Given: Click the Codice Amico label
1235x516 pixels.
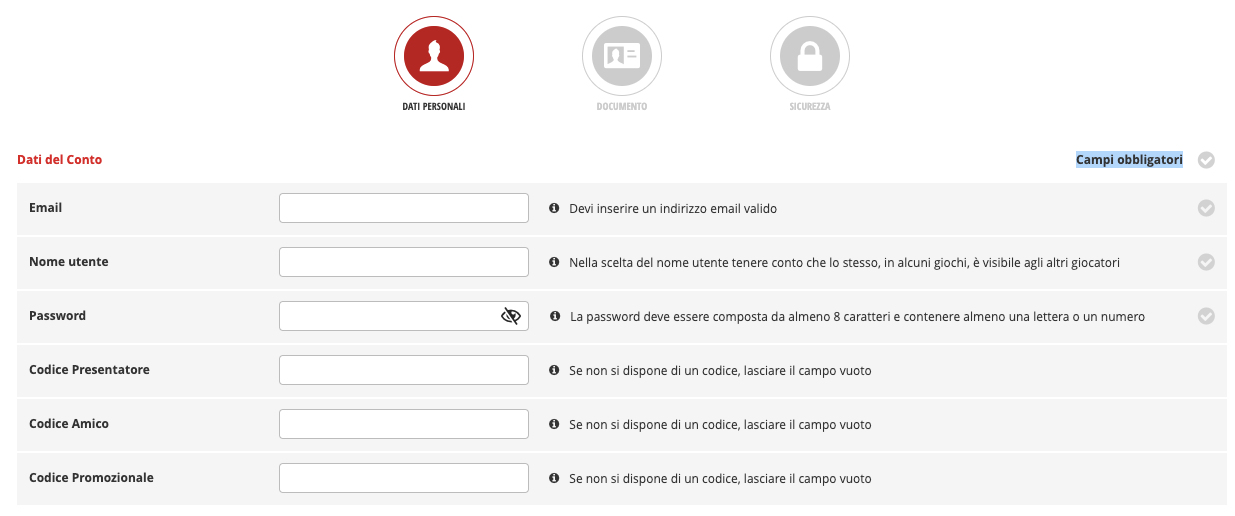Looking at the screenshot, I should (69, 424).
